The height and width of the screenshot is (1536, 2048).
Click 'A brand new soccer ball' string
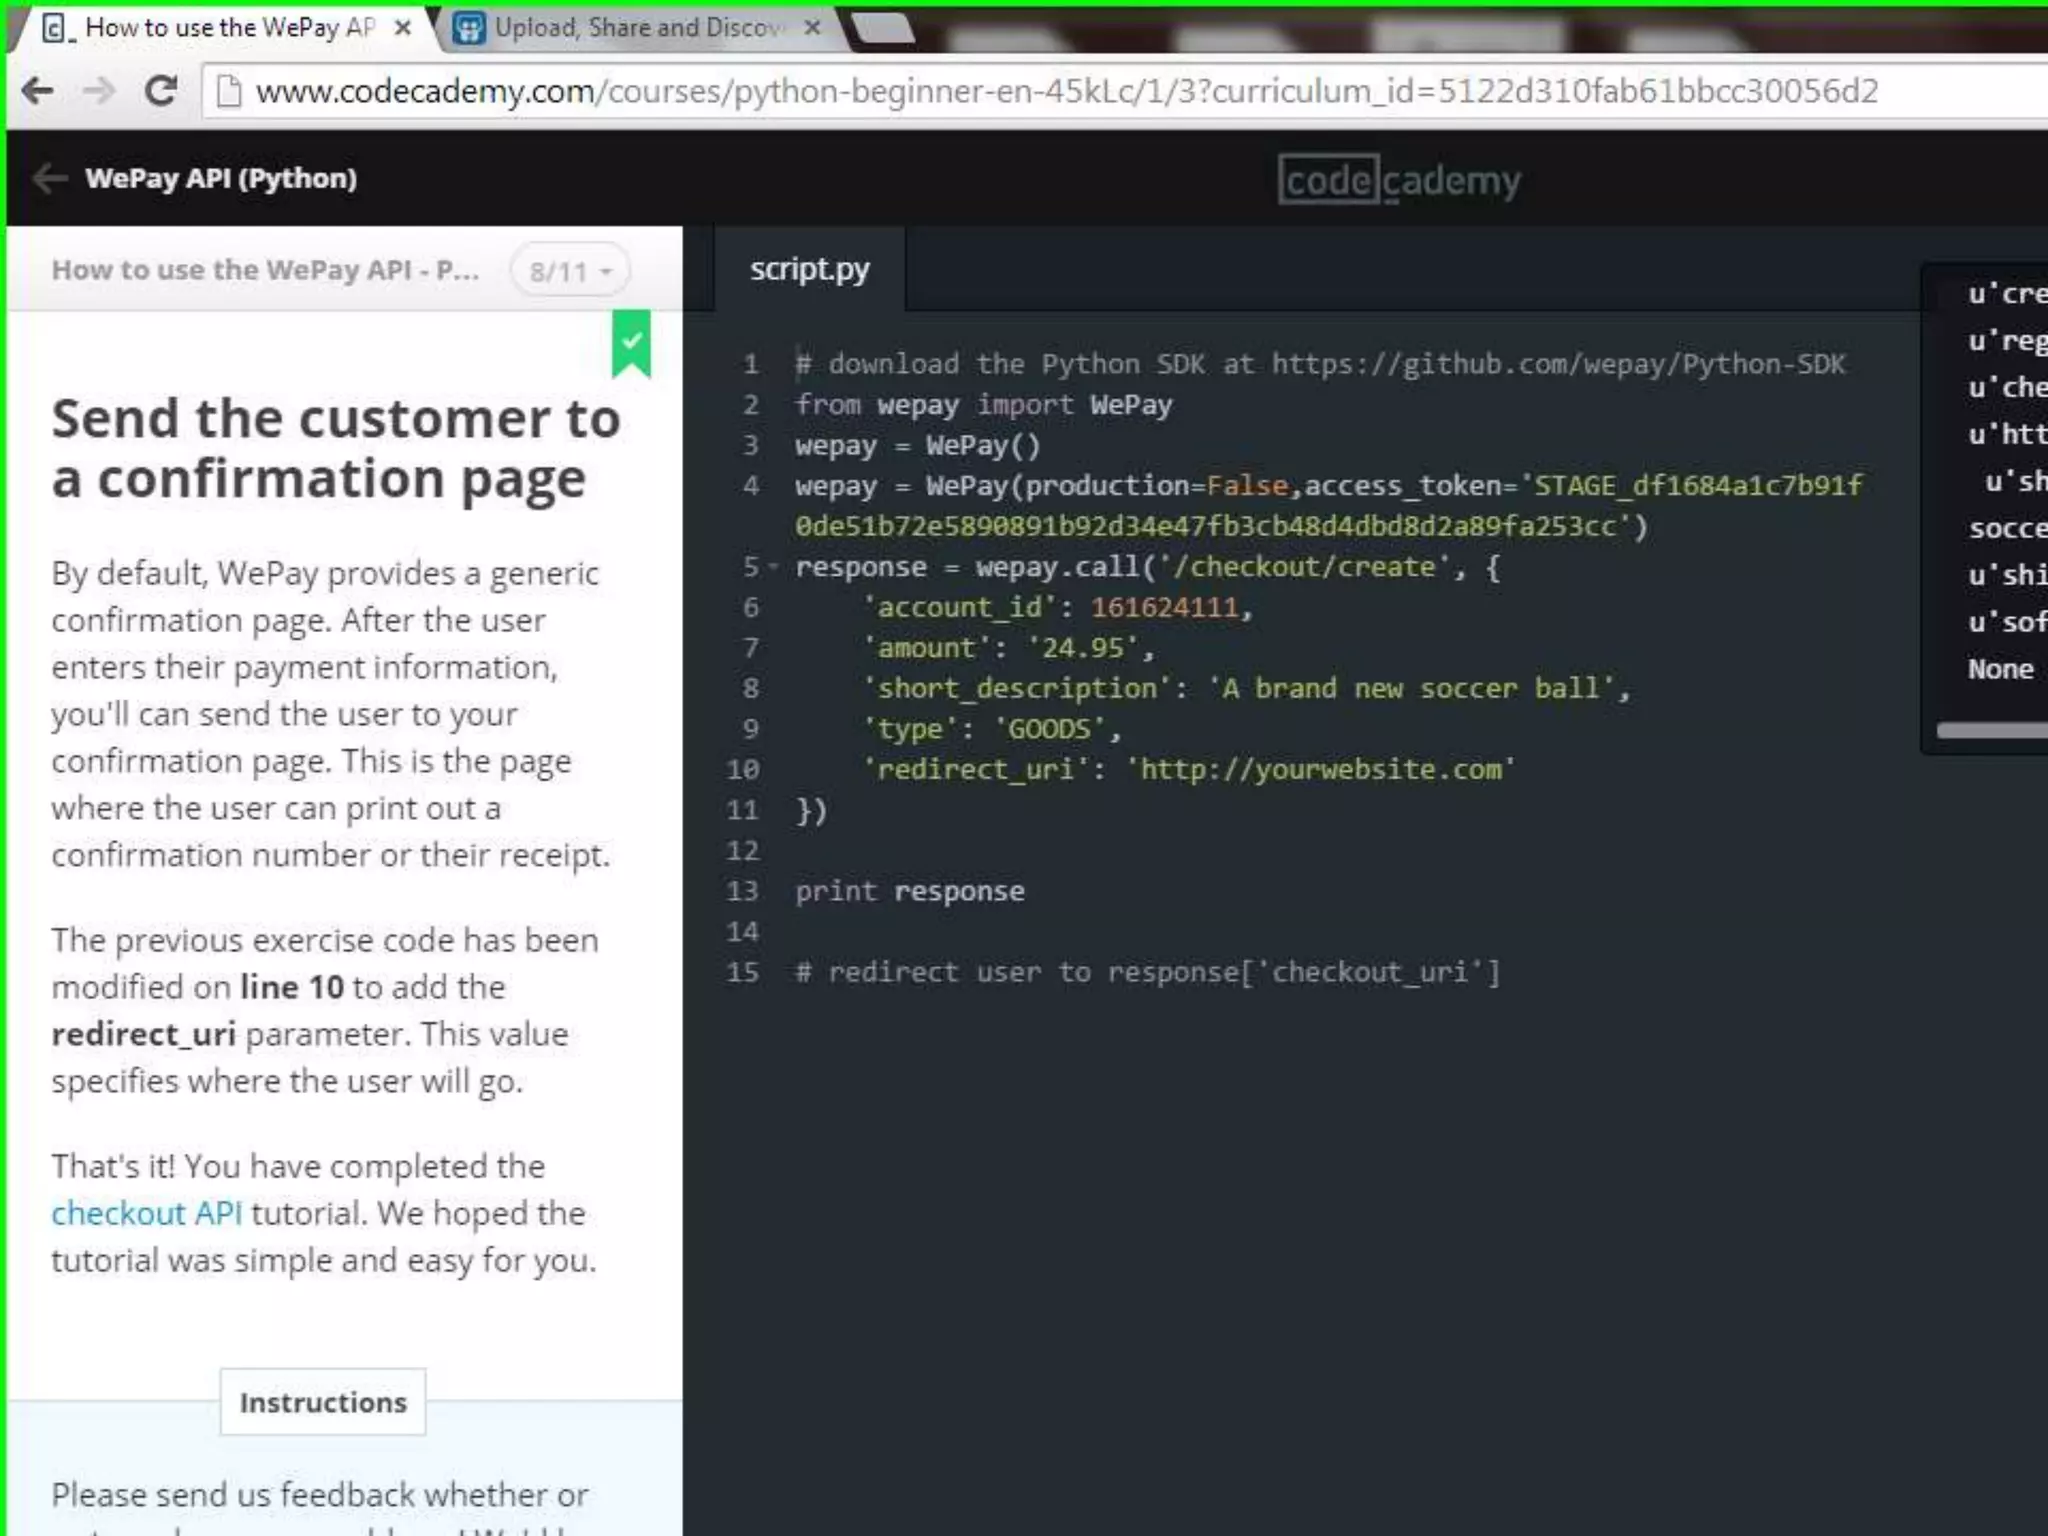click(x=1411, y=689)
